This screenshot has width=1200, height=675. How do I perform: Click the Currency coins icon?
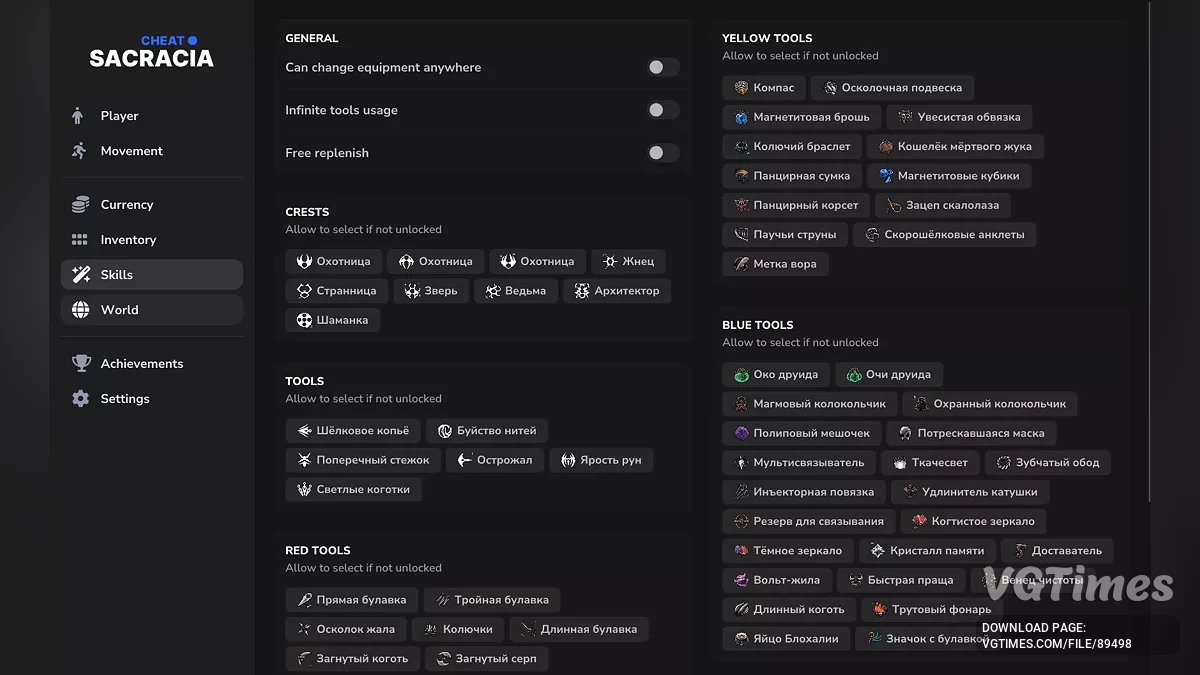tap(80, 204)
